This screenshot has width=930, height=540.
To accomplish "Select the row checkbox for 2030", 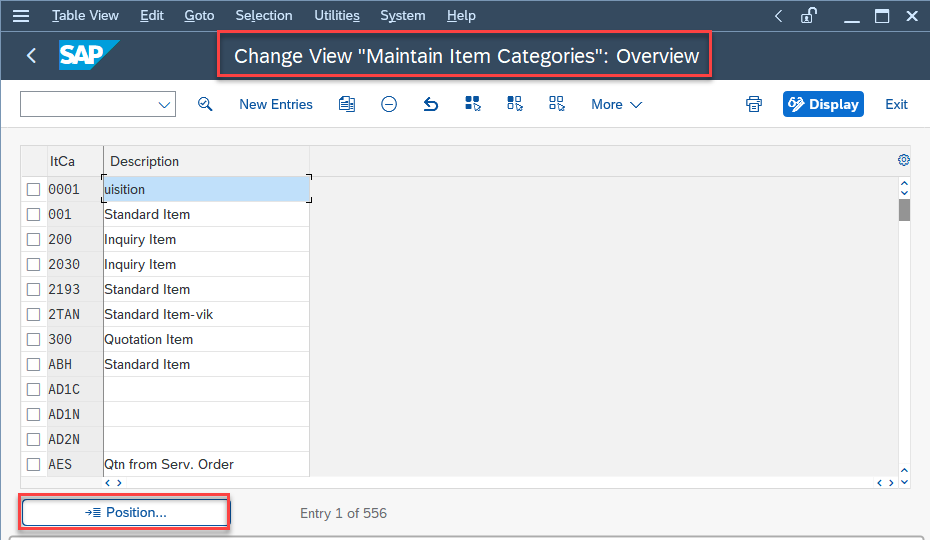I will click(x=33, y=264).
